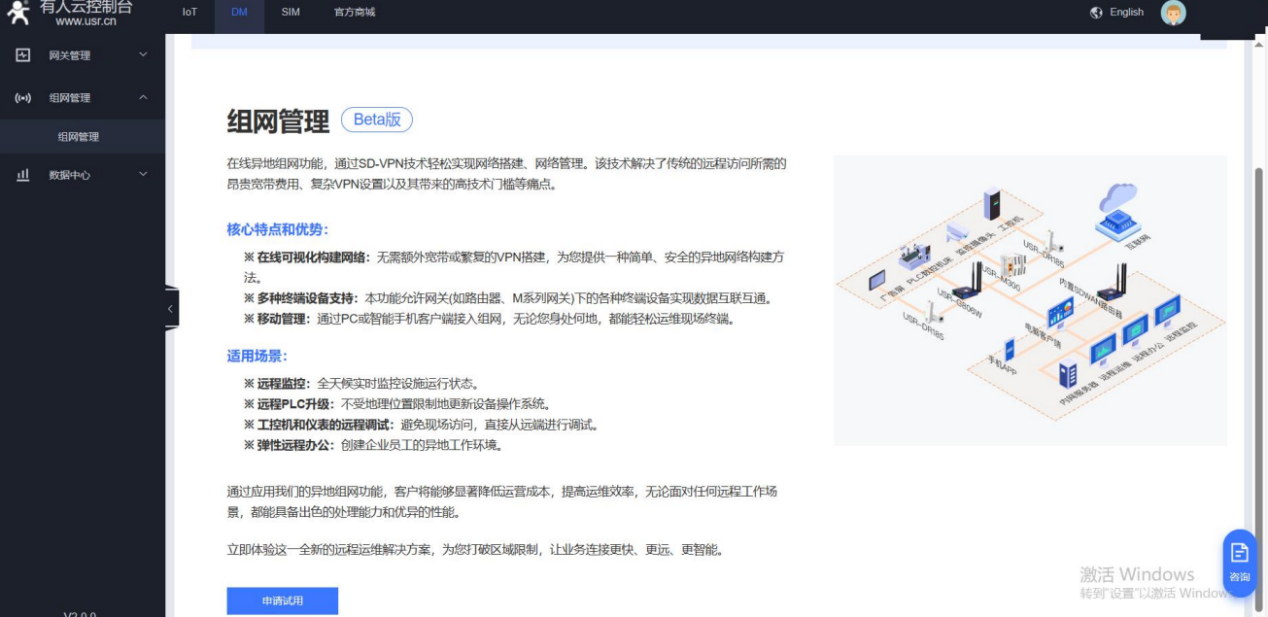Click the 申请试用 button
Viewport: 1268px width, 617px height.
(x=282, y=601)
